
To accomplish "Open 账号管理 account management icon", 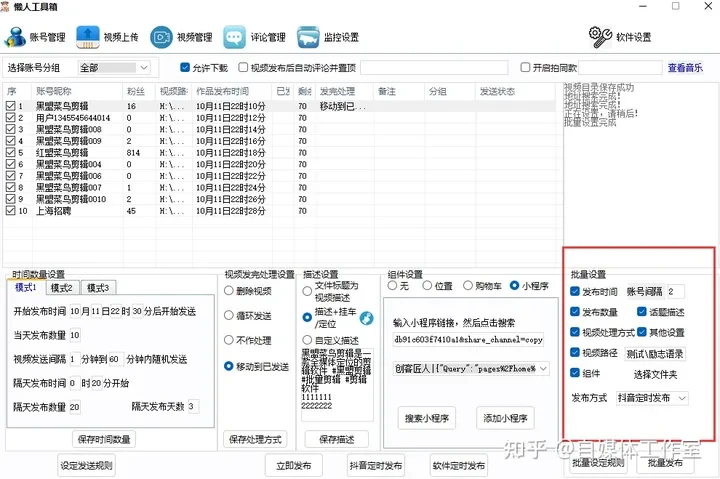I will coord(15,37).
